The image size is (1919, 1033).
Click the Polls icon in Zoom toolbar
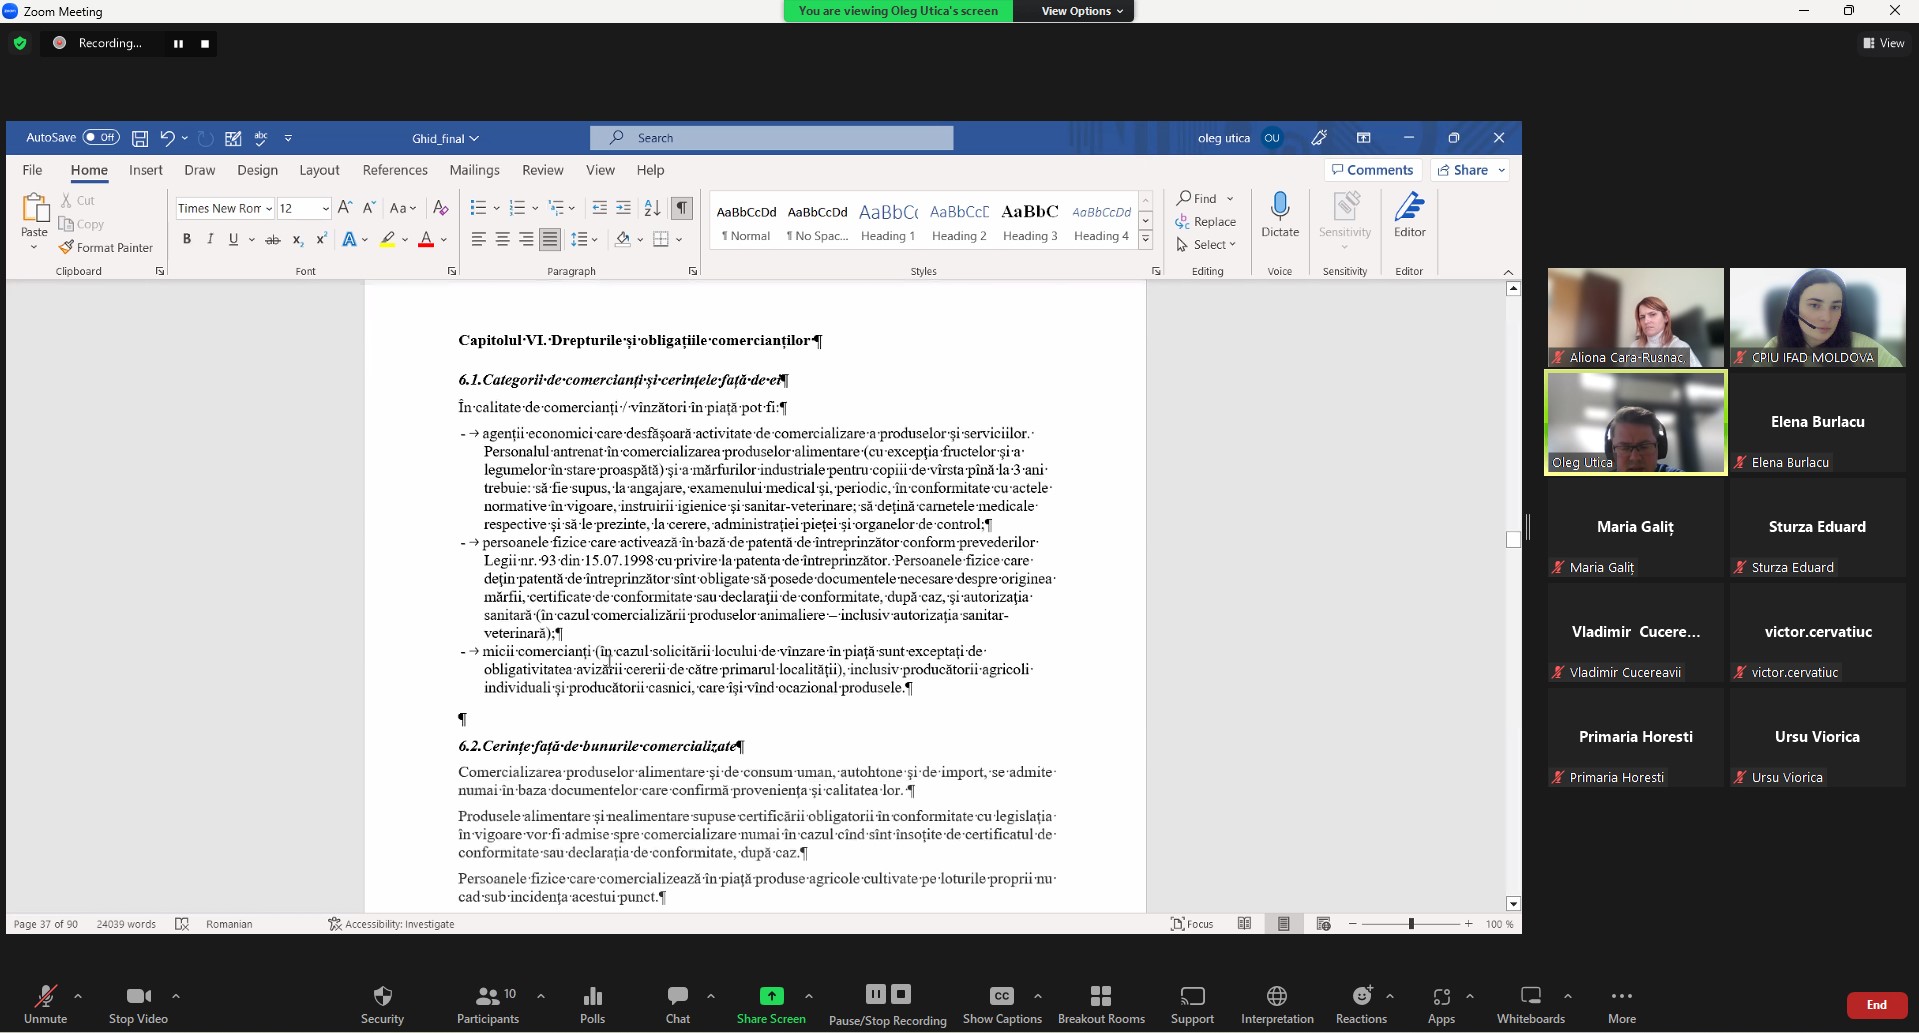coord(592,1004)
